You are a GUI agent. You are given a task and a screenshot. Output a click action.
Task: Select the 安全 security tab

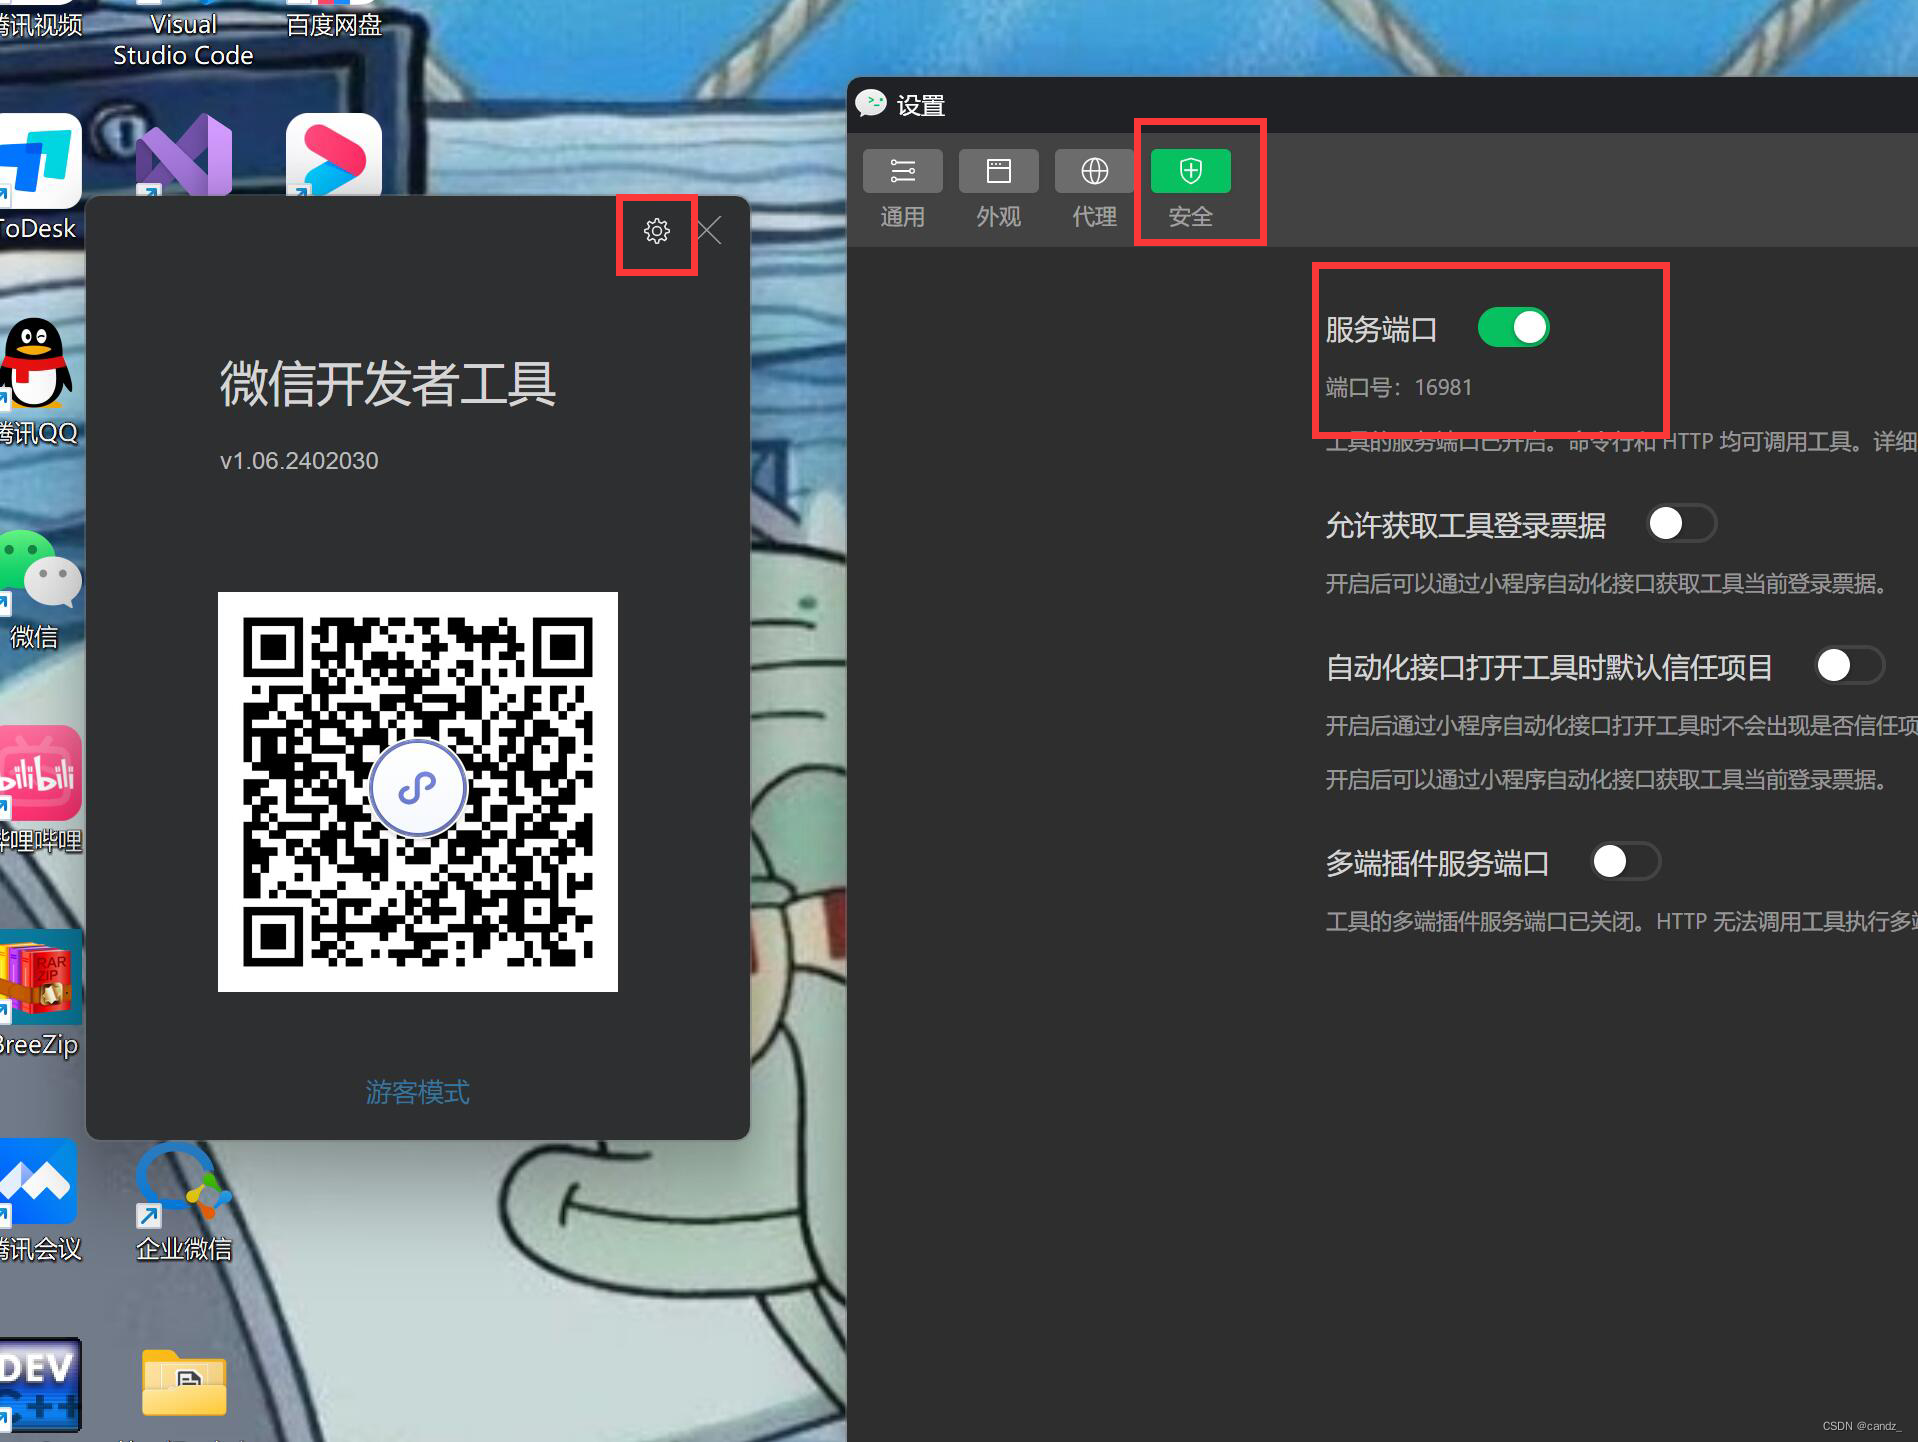(1190, 190)
